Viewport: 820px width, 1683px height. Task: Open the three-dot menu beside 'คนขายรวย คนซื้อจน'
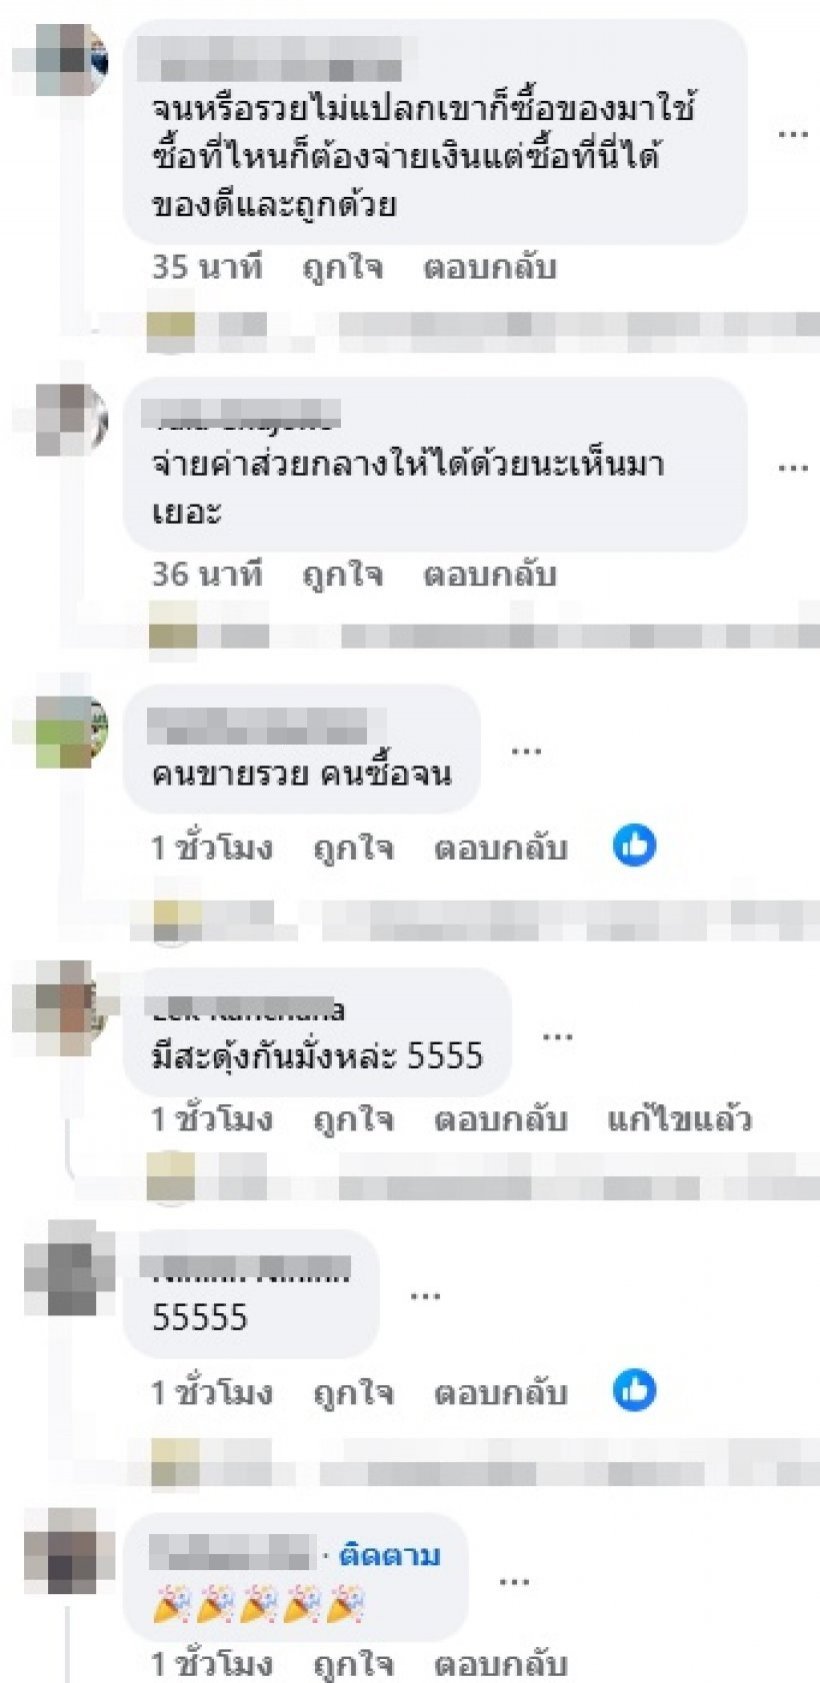click(526, 749)
